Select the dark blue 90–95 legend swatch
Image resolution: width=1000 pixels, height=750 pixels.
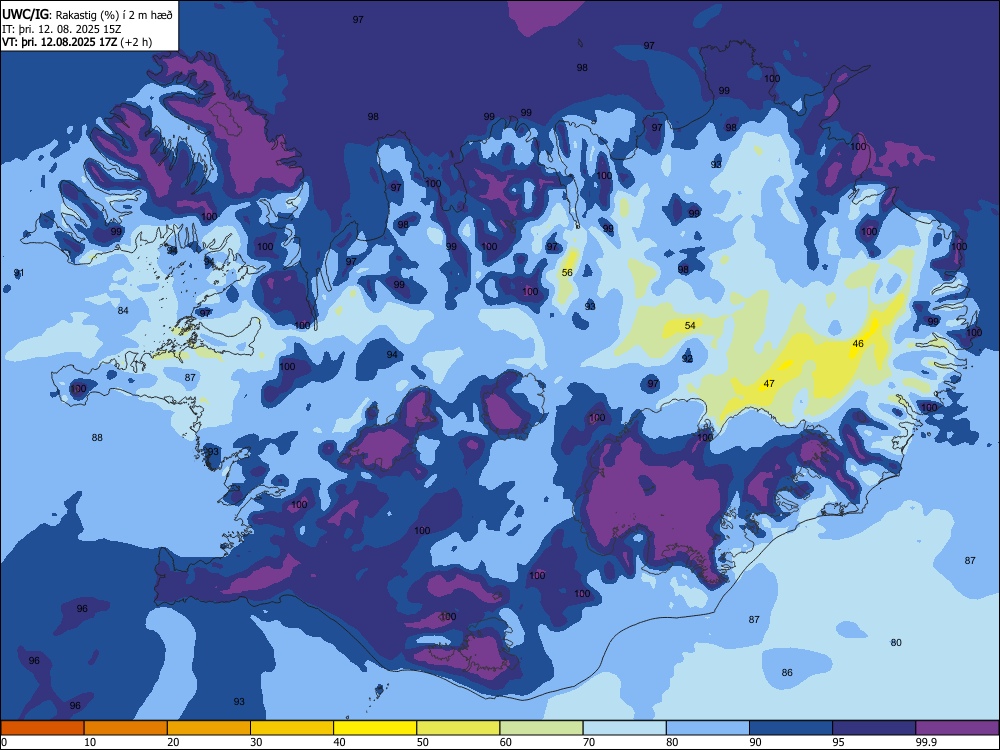tap(791, 728)
